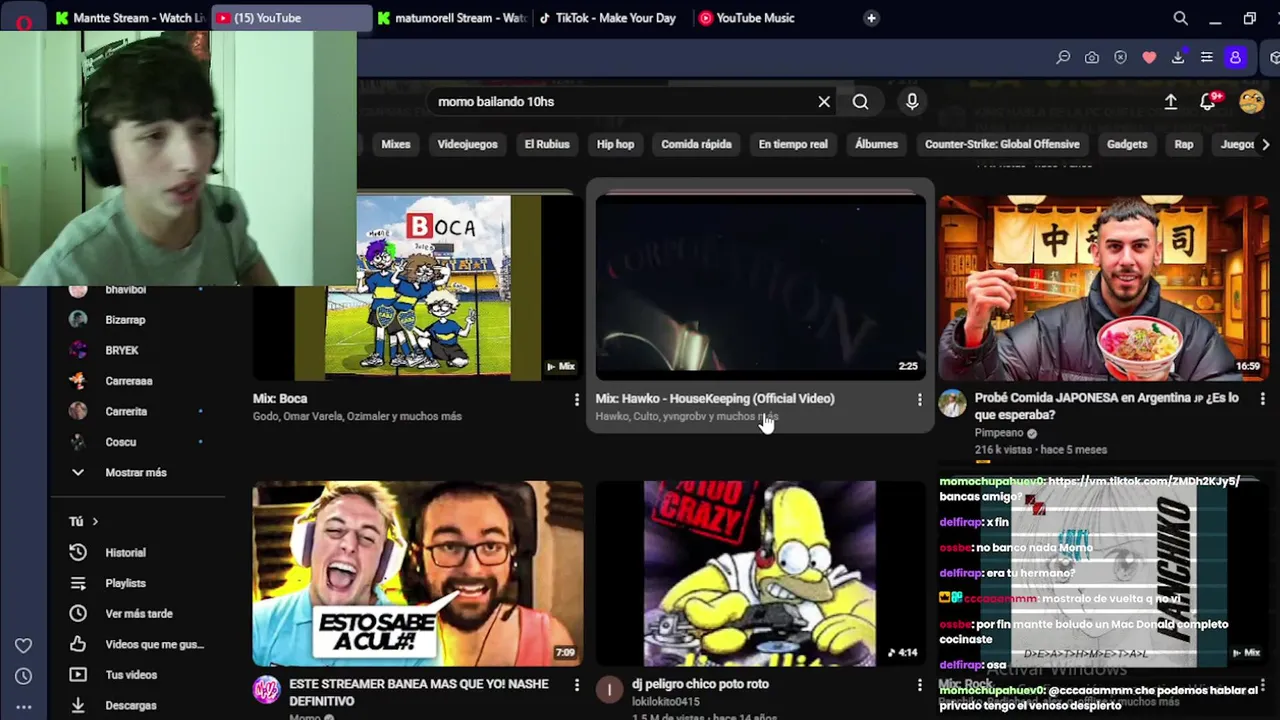The image size is (1280, 720).
Task: Select the Gadgets filter chip
Action: [x=1127, y=144]
